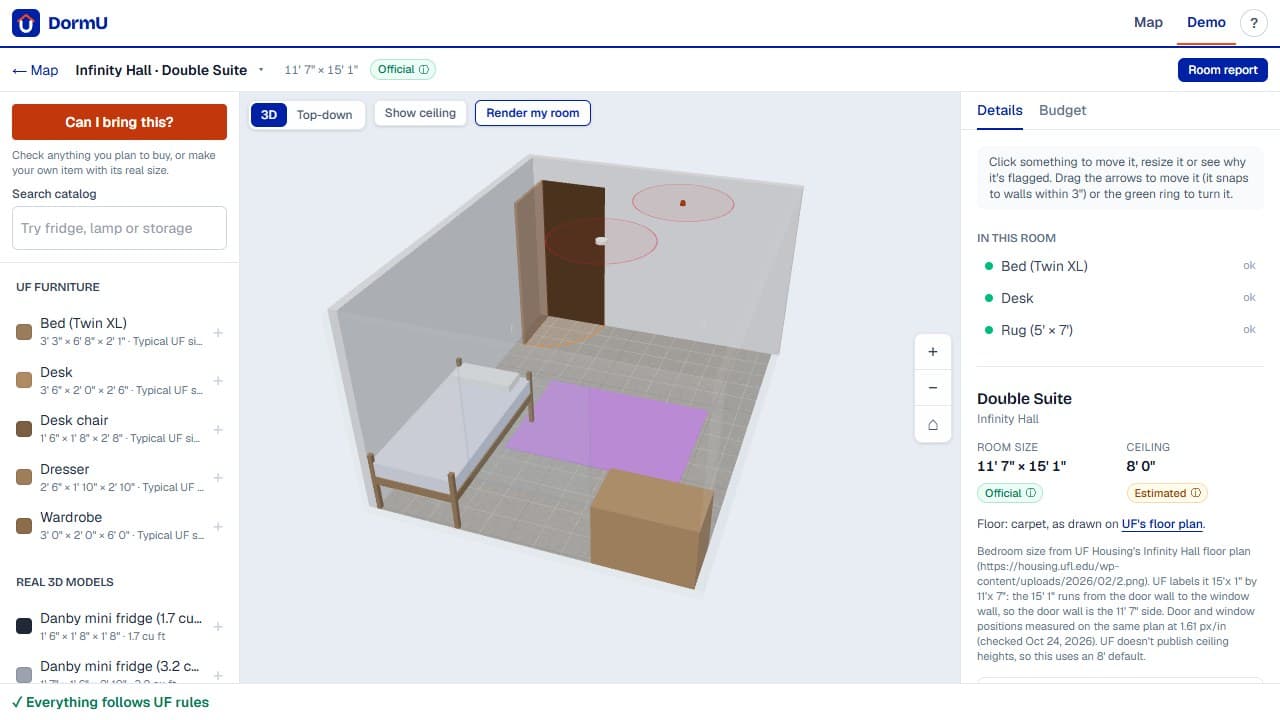The height and width of the screenshot is (720, 1280).
Task: Add Dresser with its plus icon
Action: coord(218,478)
